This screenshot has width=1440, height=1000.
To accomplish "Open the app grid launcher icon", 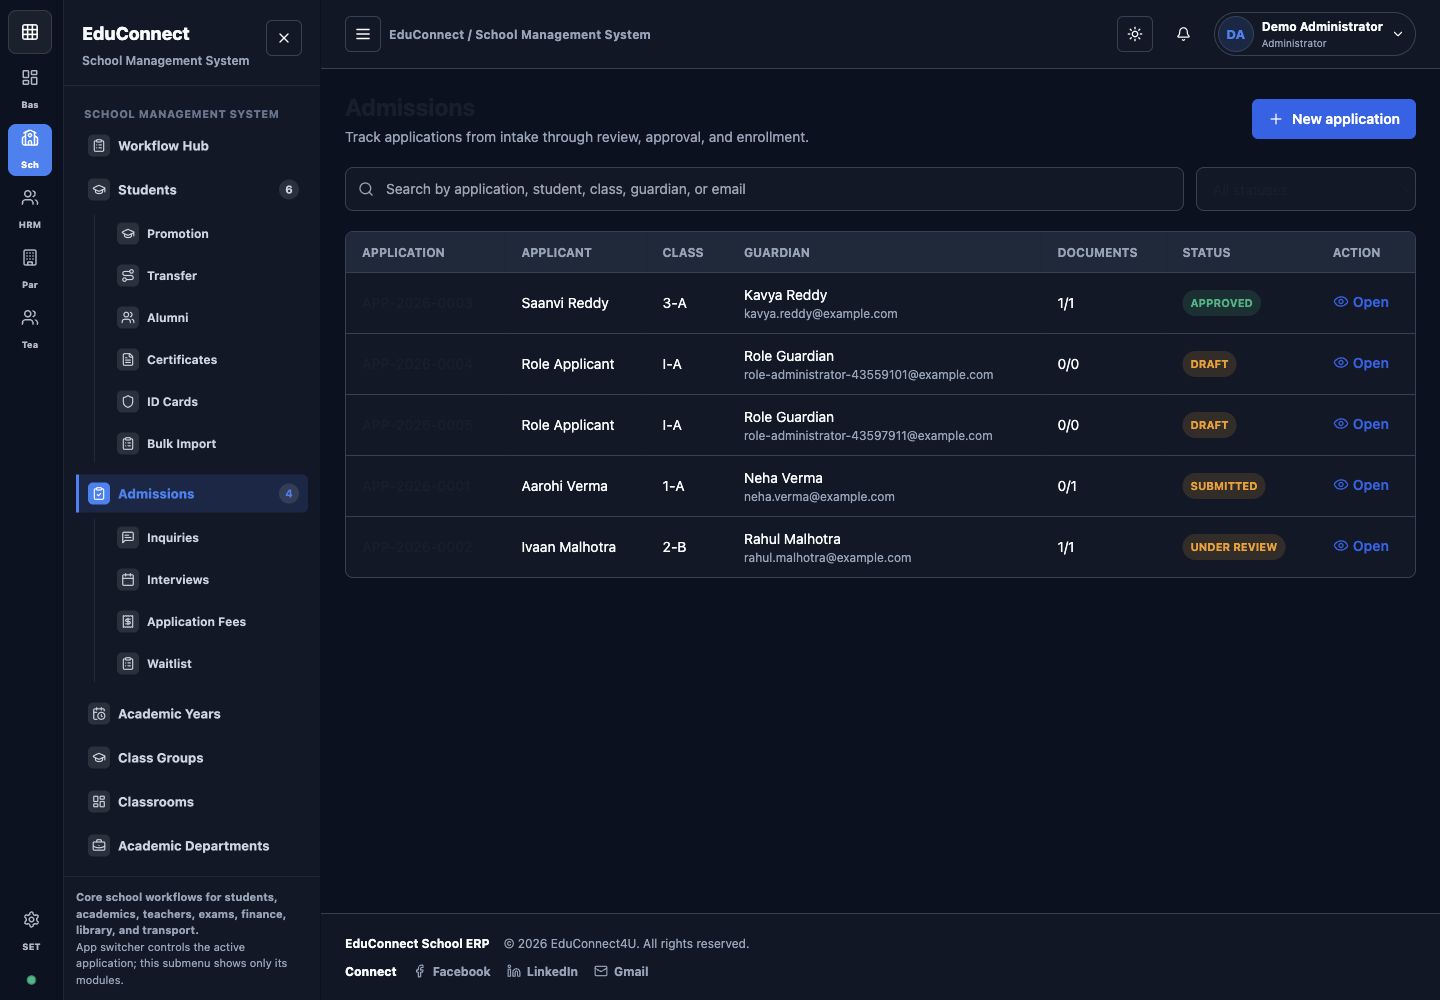I will pyautogui.click(x=30, y=33).
